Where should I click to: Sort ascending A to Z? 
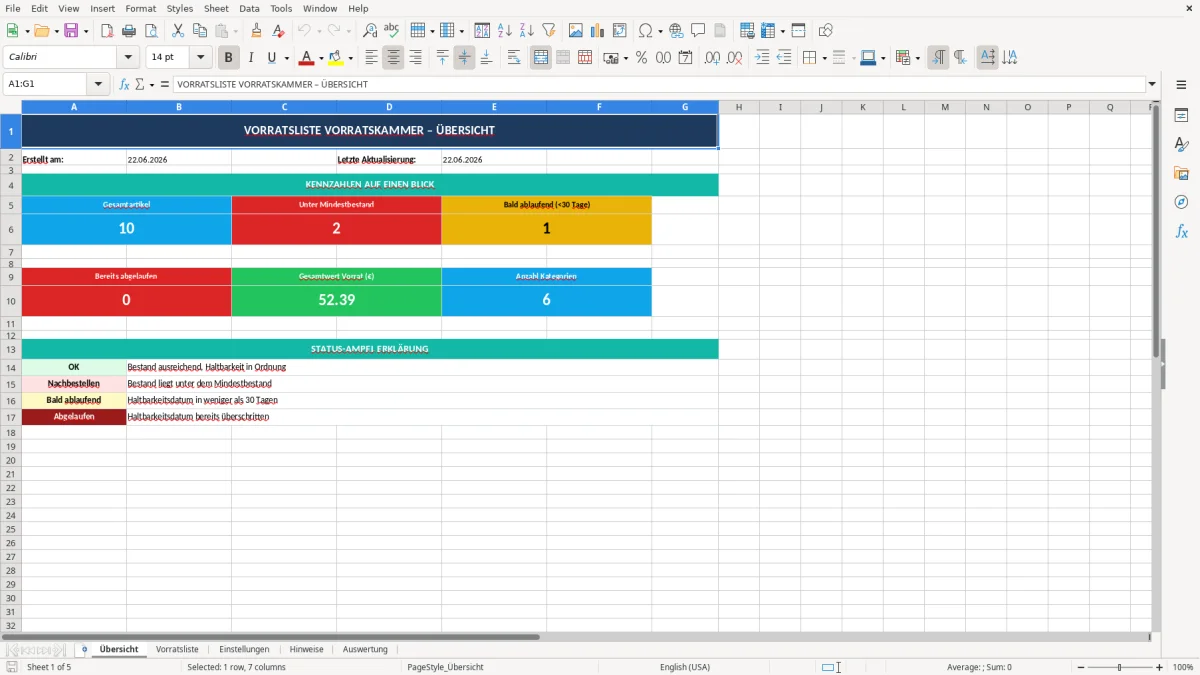click(x=504, y=31)
